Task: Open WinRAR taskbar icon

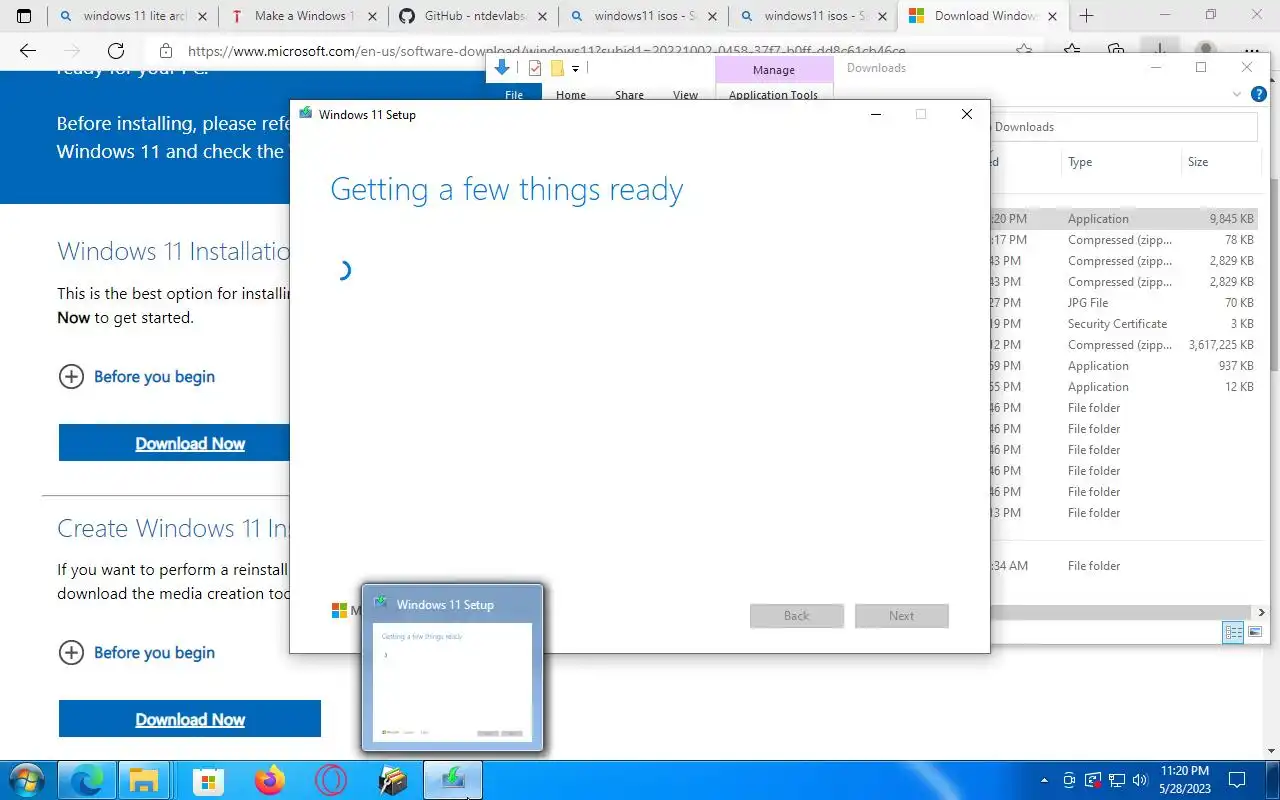Action: click(x=393, y=780)
